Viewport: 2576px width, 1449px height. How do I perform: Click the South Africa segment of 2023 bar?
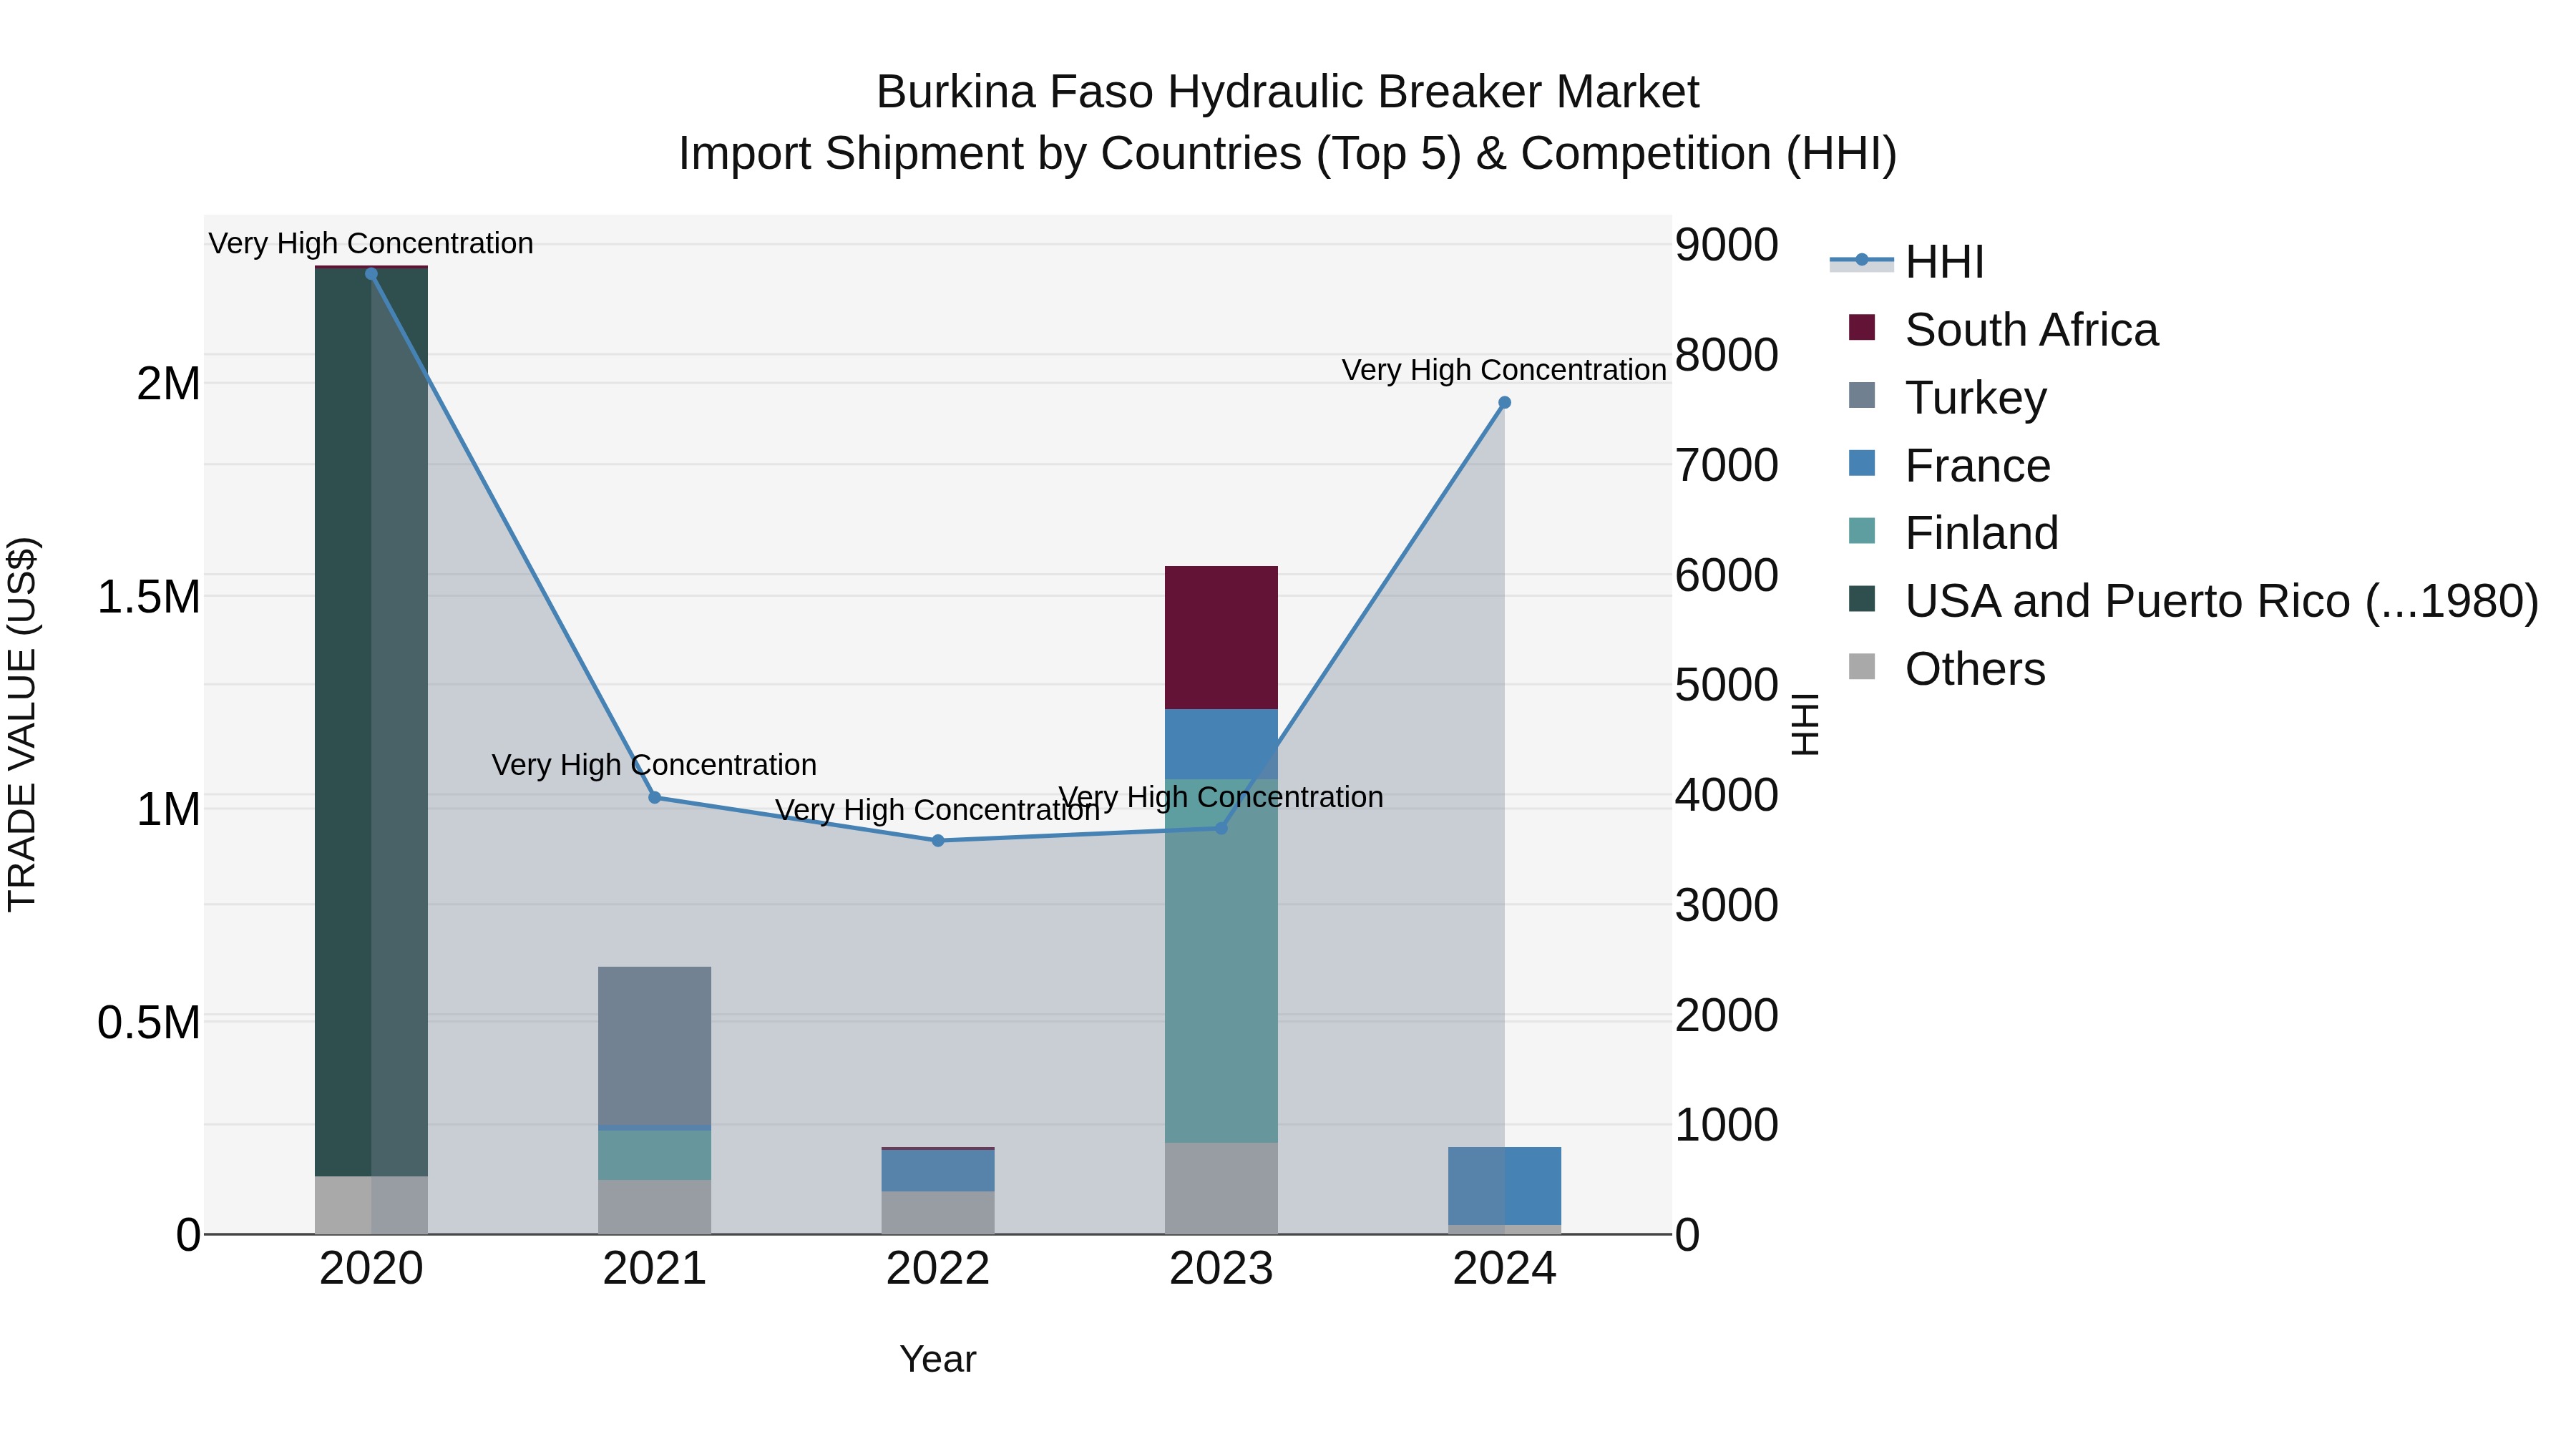[x=1221, y=638]
